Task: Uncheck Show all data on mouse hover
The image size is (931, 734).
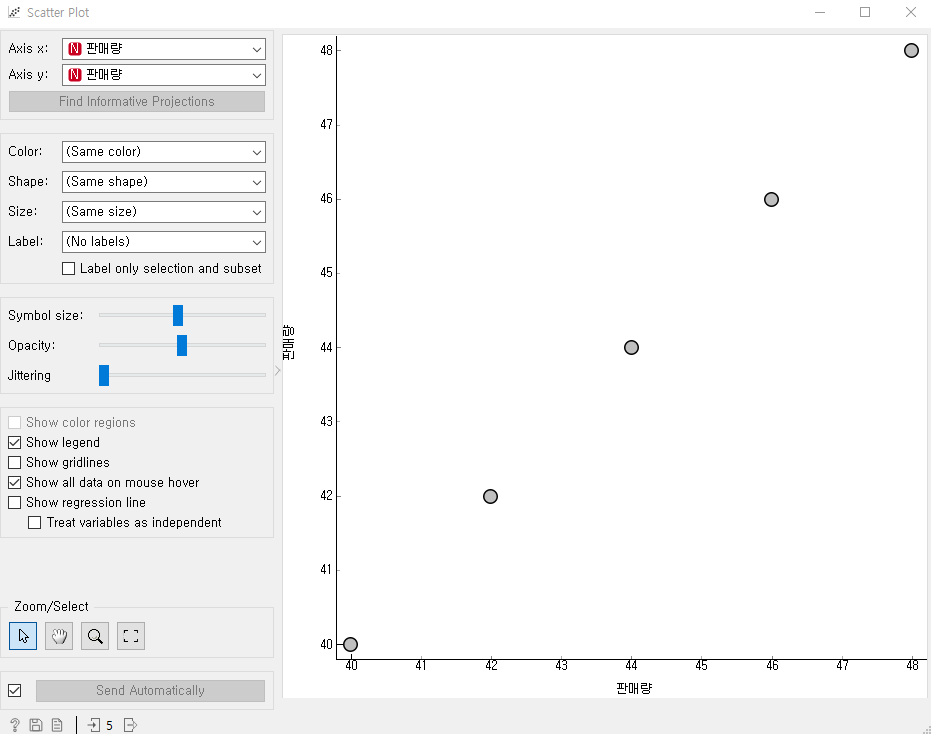Action: coord(15,482)
